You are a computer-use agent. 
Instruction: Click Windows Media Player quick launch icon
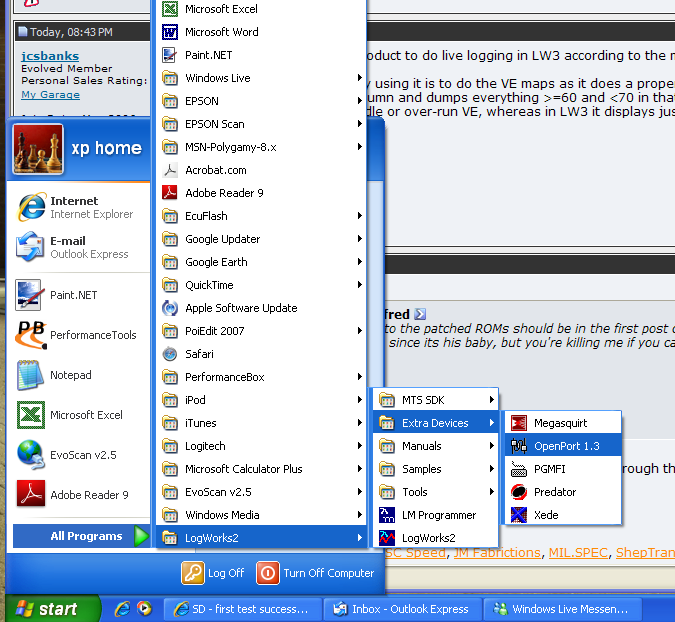click(144, 608)
